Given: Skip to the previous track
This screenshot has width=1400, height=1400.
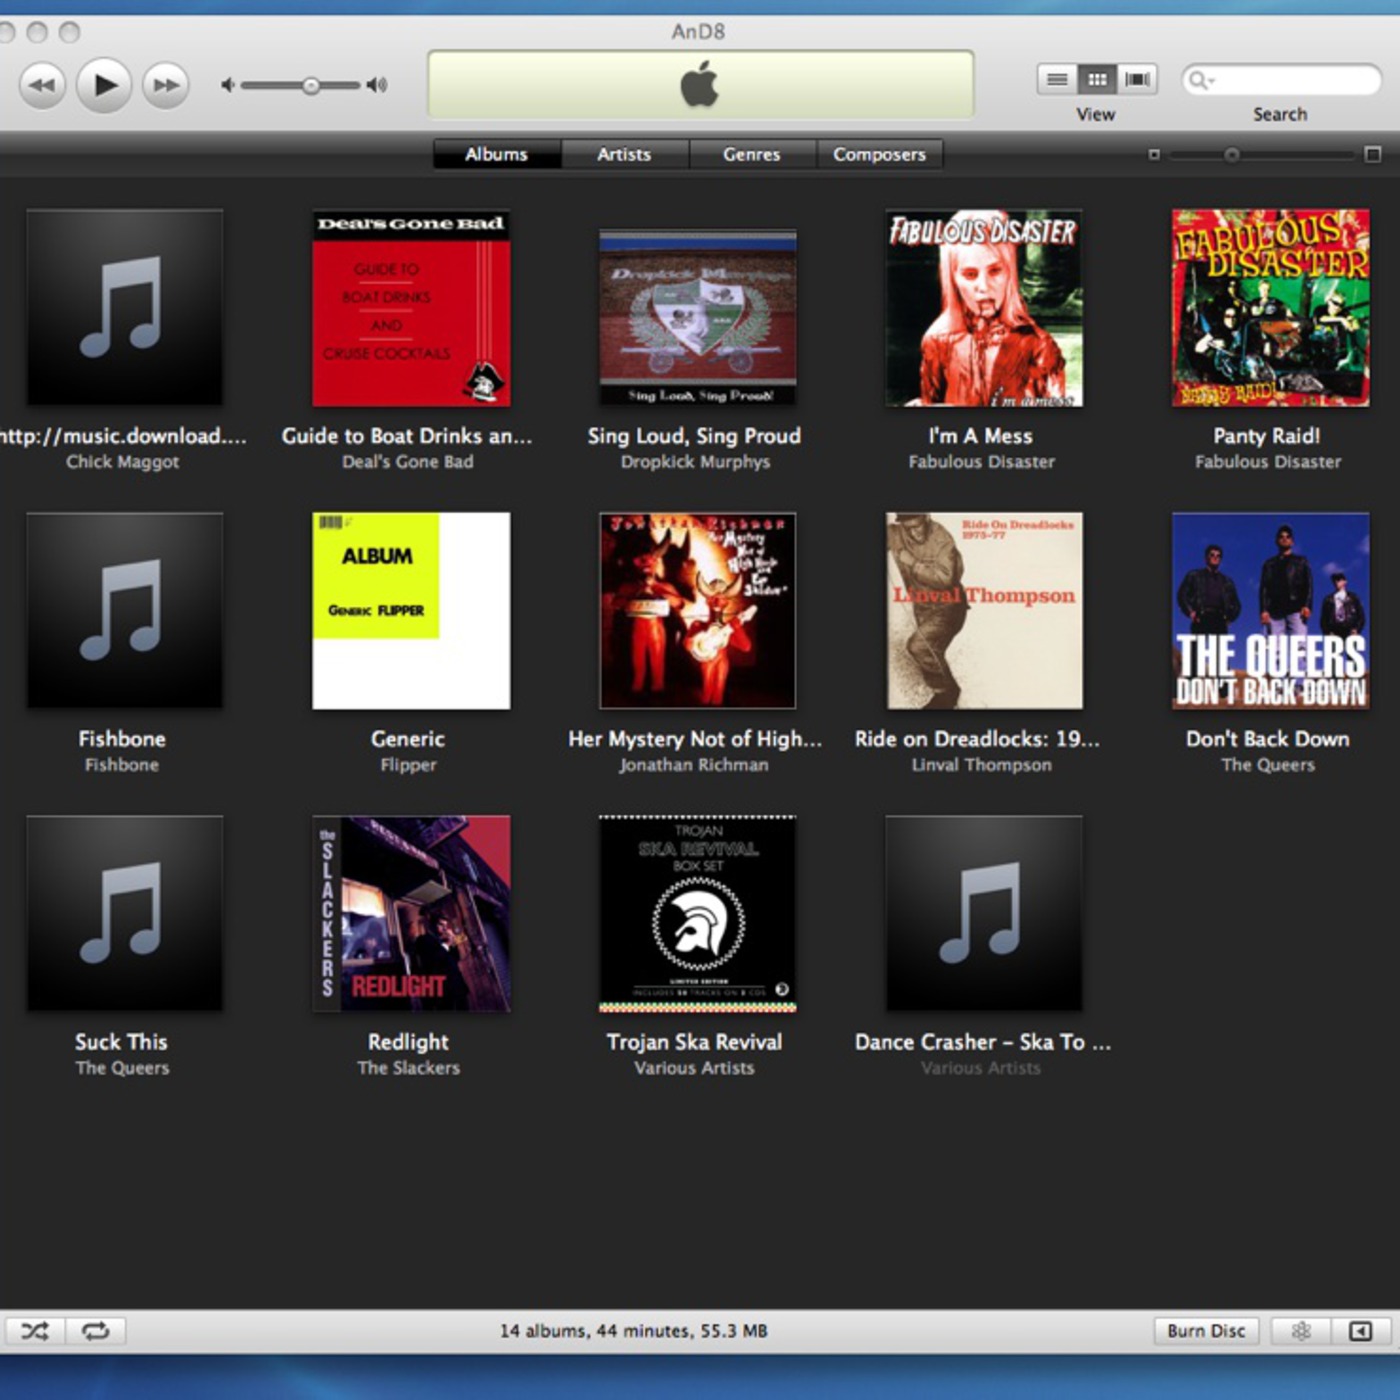Looking at the screenshot, I should pyautogui.click(x=42, y=85).
